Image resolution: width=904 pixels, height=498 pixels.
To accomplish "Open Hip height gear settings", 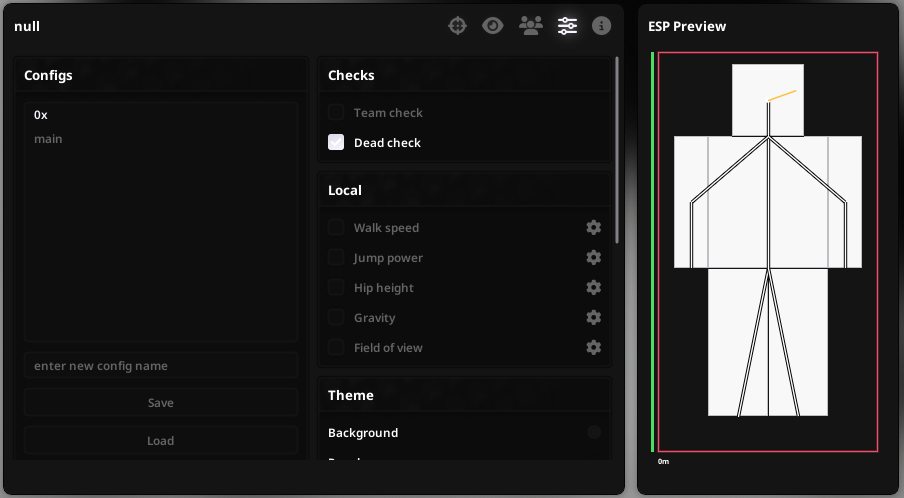I will click(594, 288).
